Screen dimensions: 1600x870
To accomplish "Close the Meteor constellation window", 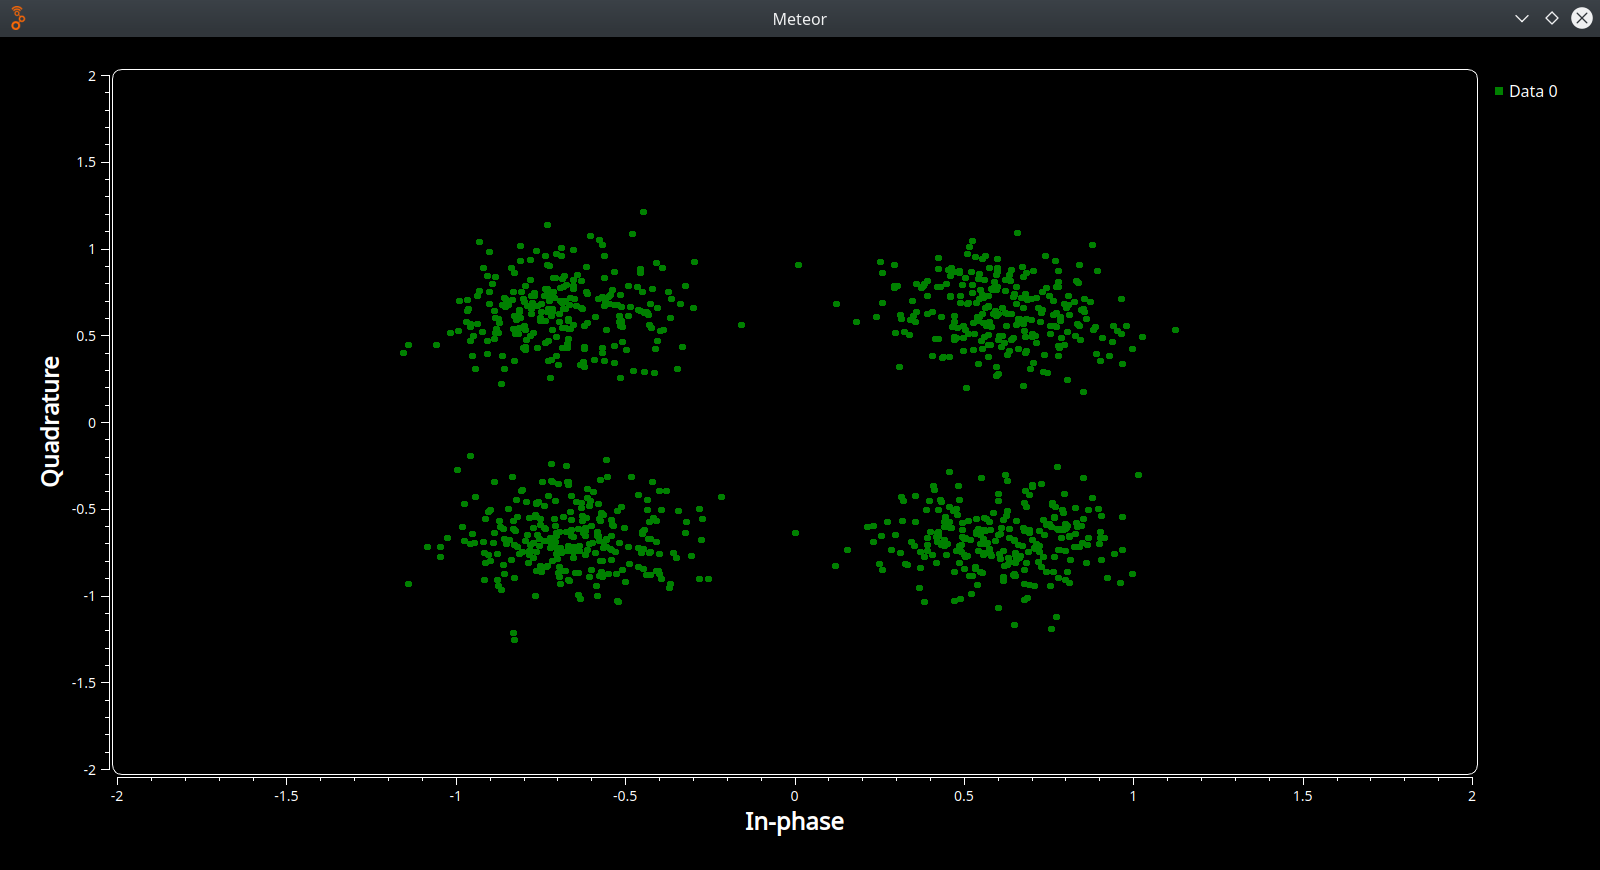I will click(1582, 18).
